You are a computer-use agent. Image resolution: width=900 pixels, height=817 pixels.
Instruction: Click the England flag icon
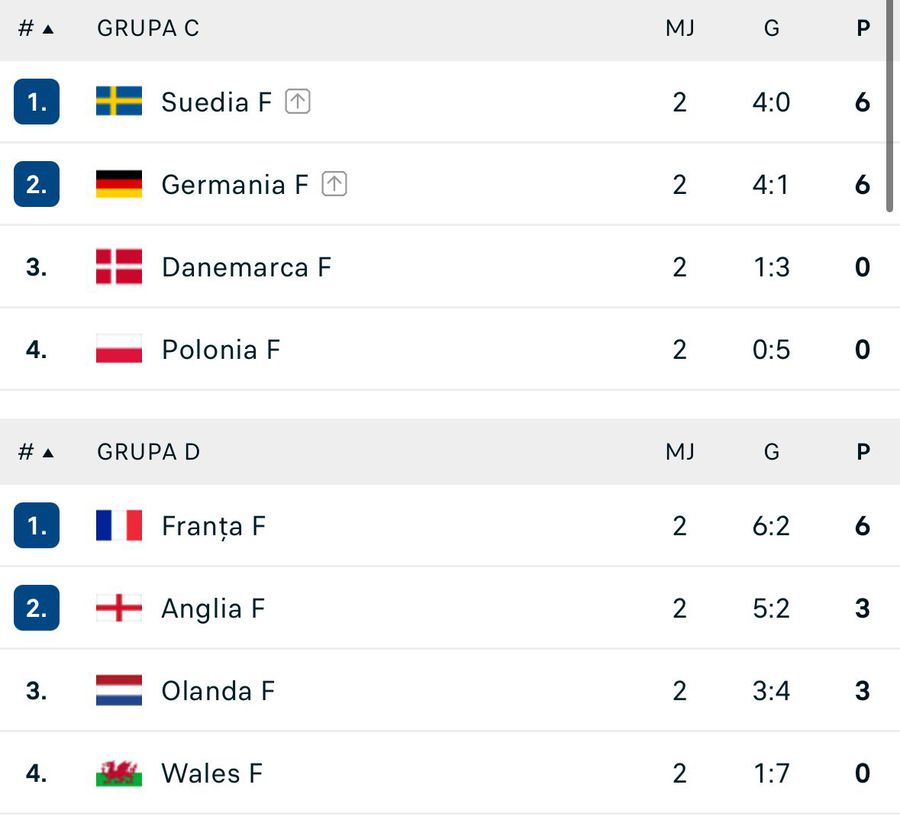(117, 608)
